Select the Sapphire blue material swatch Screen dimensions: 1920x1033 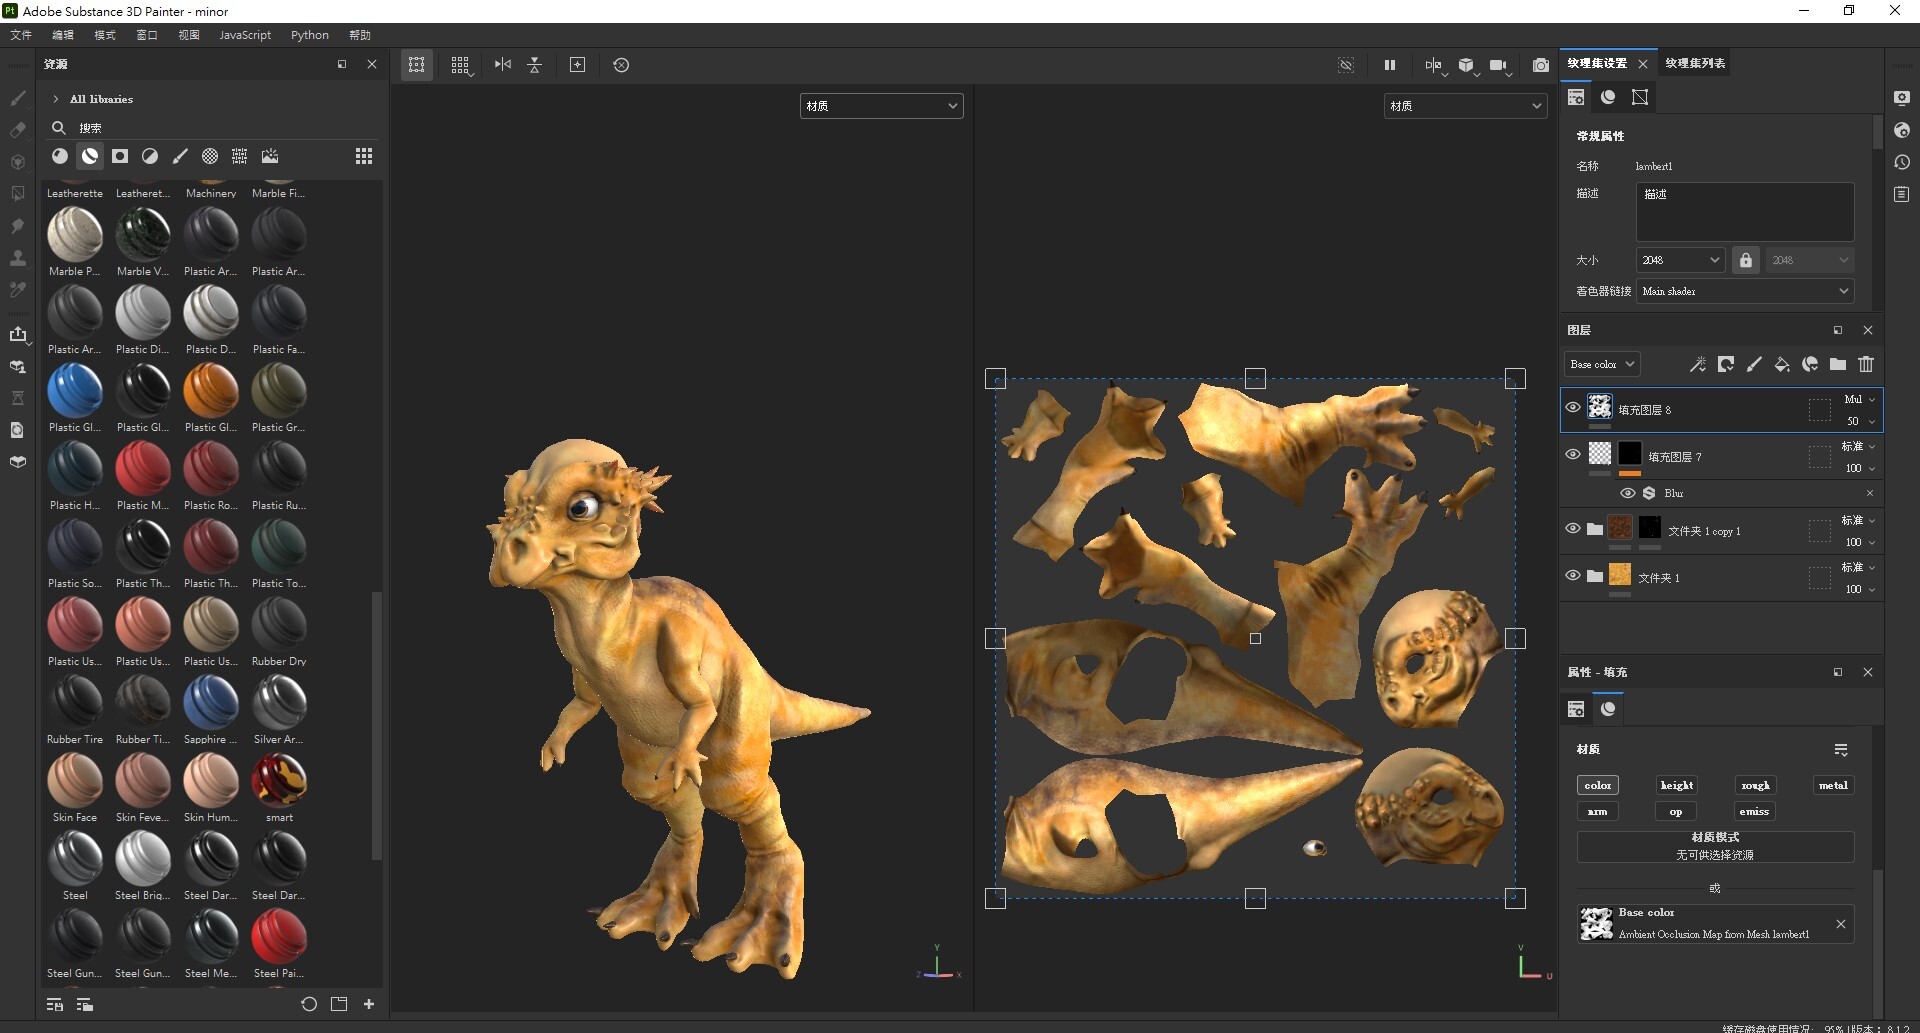pyautogui.click(x=211, y=701)
